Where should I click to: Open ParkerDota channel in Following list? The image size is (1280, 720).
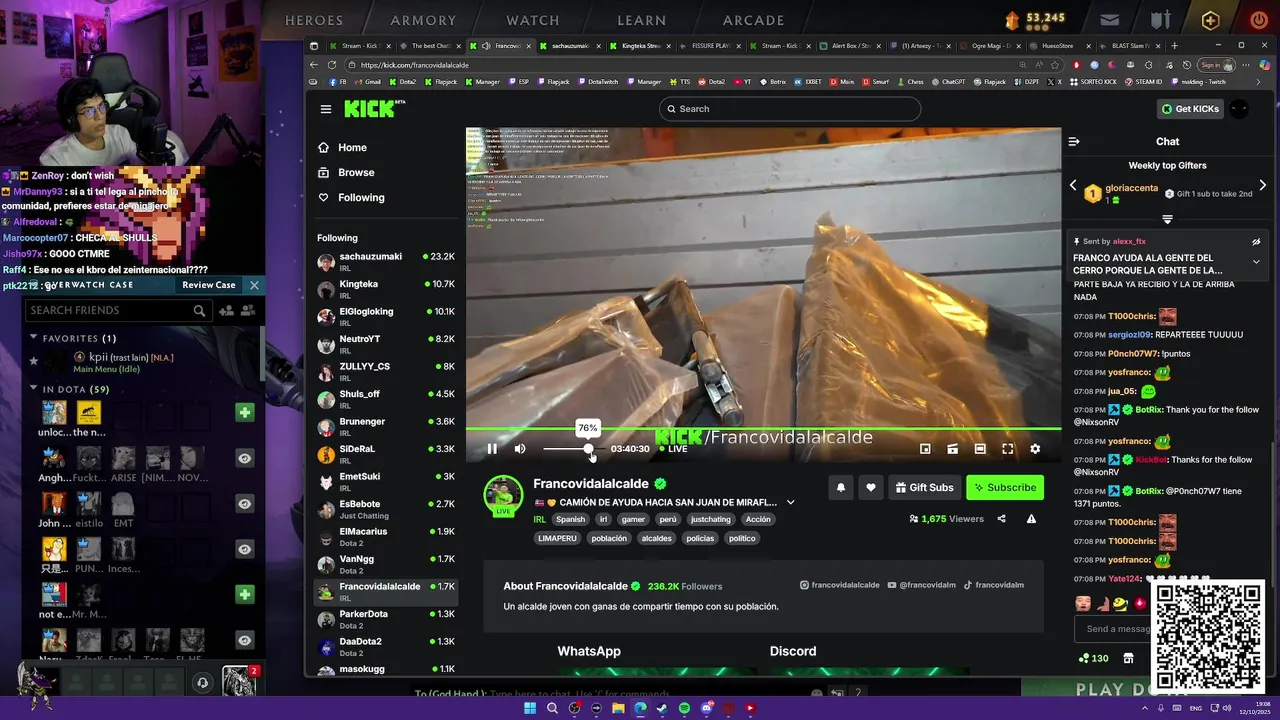pyautogui.click(x=386, y=619)
